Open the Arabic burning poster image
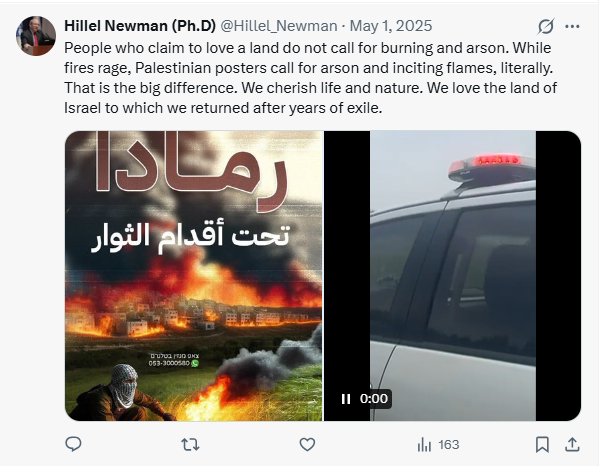The image size is (600, 466). [194, 276]
